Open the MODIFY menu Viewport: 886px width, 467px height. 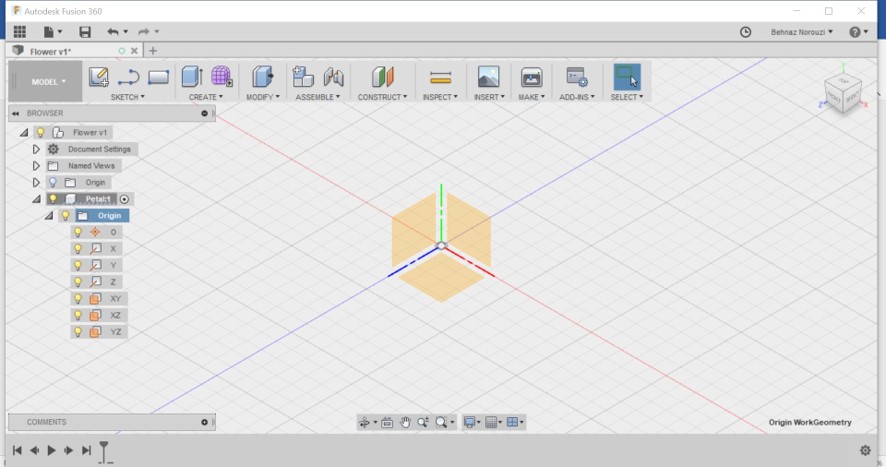tap(263, 97)
